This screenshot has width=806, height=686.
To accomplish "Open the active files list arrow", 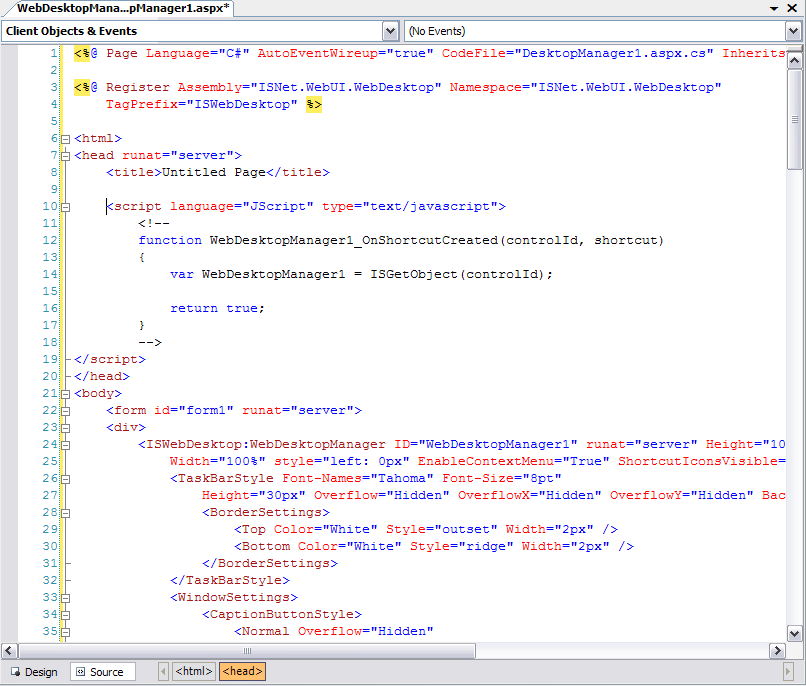I will [x=775, y=8].
